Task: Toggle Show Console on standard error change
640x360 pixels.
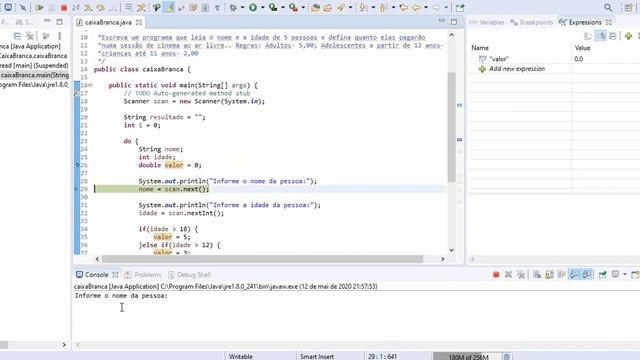Action: 587,275
